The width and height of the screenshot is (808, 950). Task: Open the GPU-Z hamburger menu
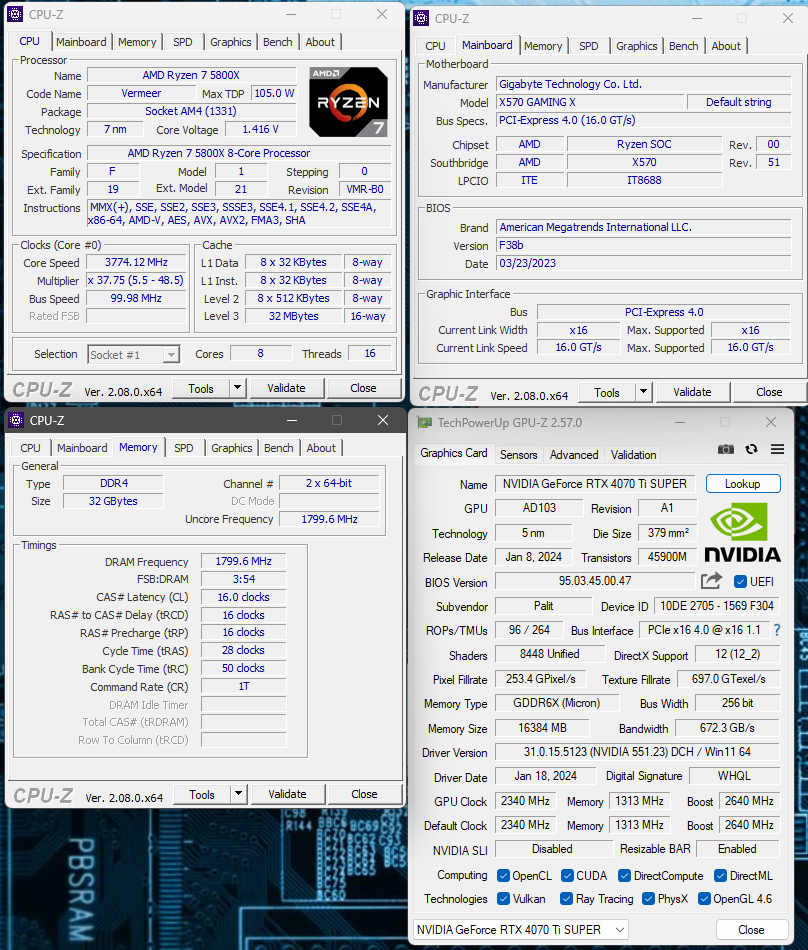[778, 449]
